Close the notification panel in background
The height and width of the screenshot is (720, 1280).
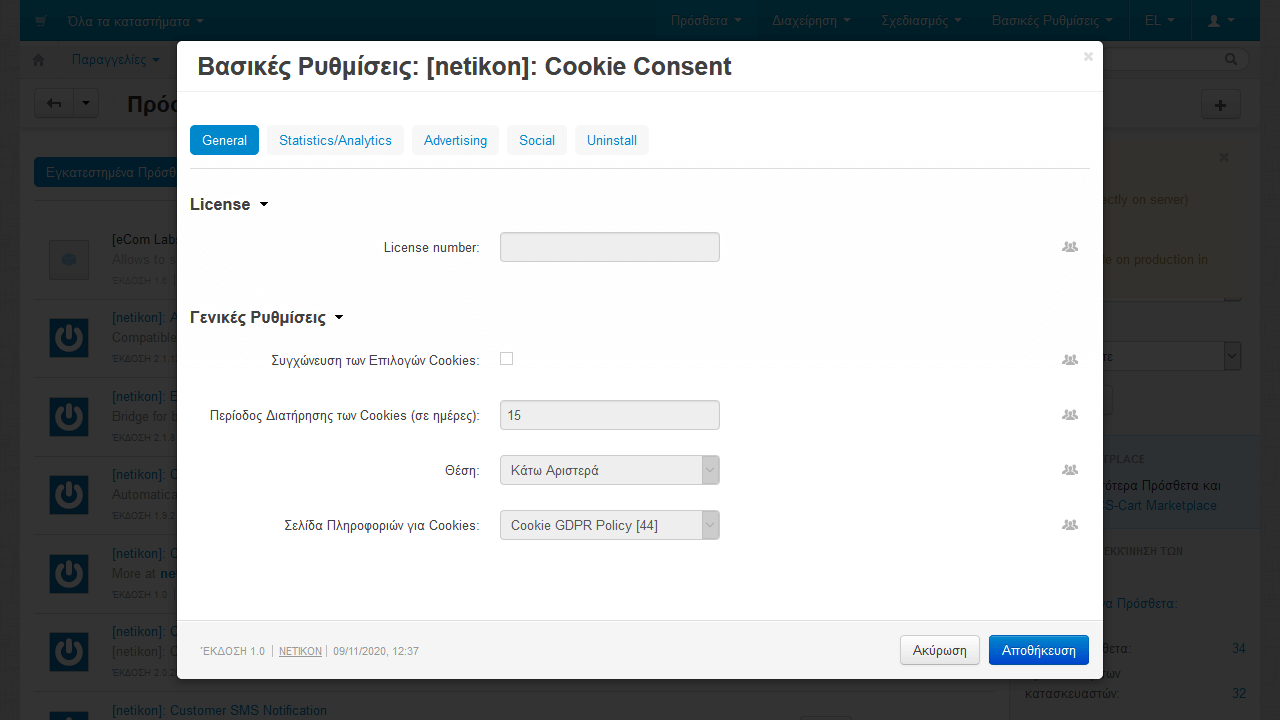tap(1224, 157)
